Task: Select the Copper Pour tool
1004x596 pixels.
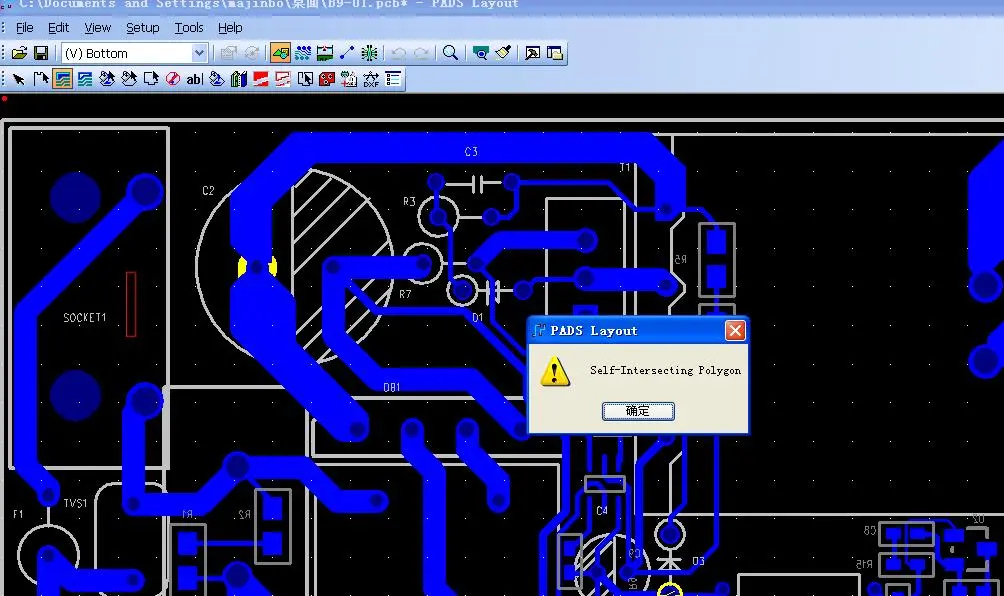Action: click(x=107, y=79)
